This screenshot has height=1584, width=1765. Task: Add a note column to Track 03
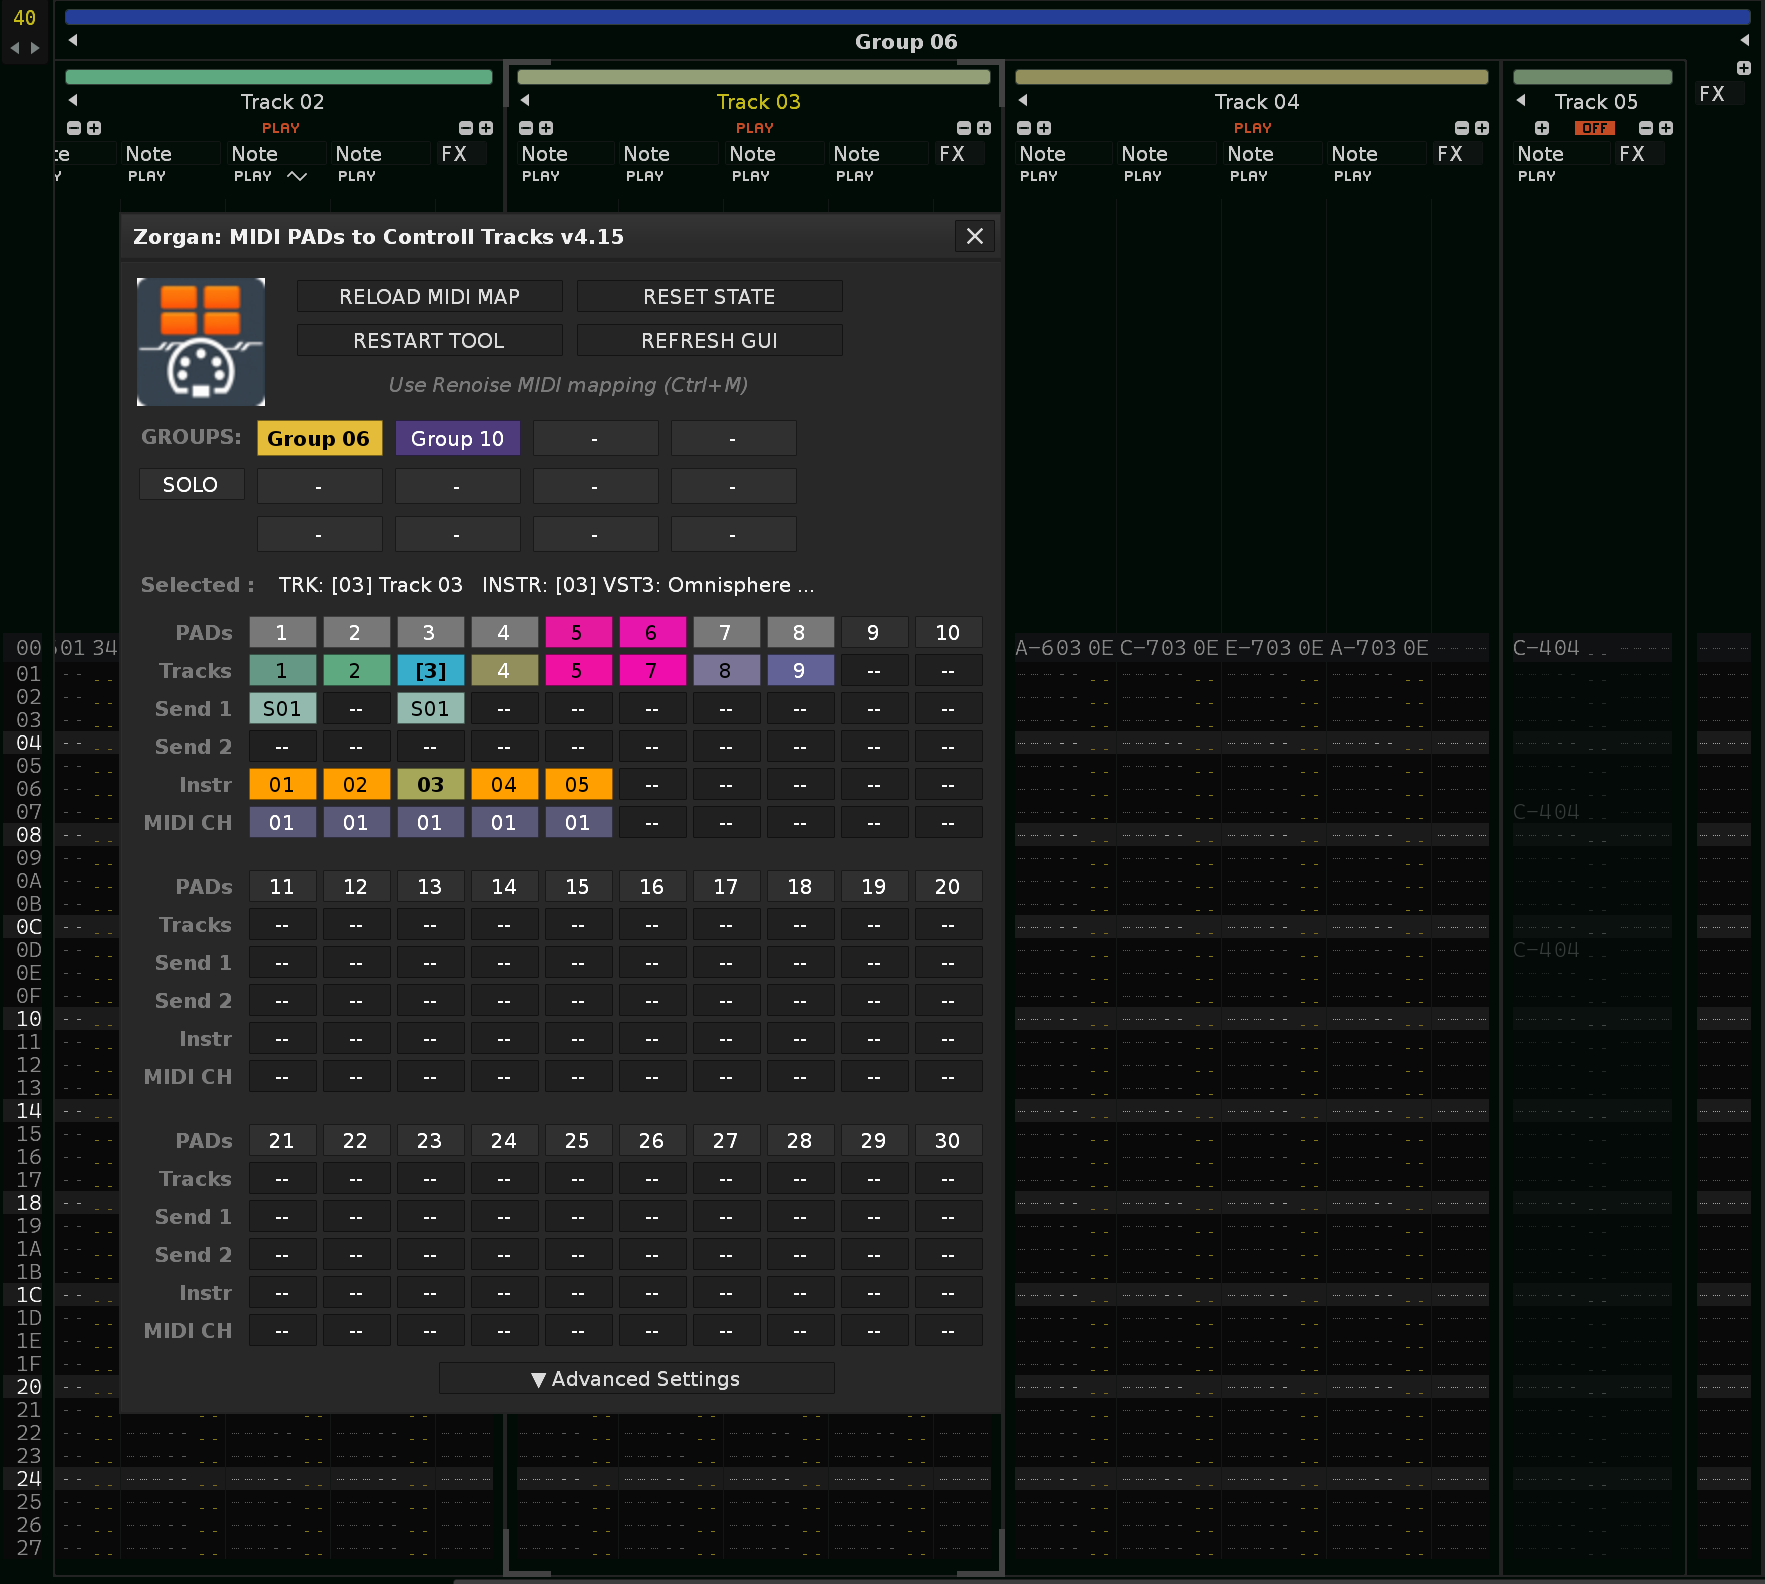point(546,128)
